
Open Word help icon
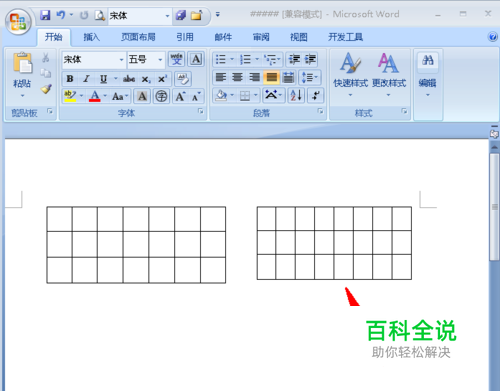point(492,37)
